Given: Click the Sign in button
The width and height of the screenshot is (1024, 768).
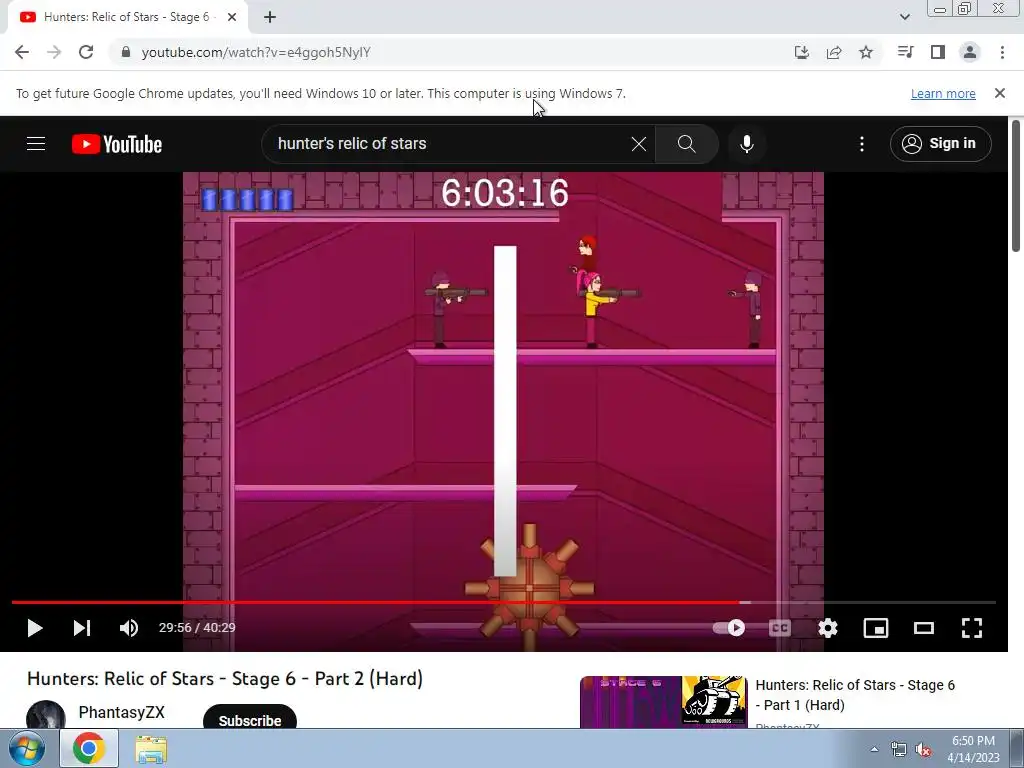Looking at the screenshot, I should [x=940, y=144].
